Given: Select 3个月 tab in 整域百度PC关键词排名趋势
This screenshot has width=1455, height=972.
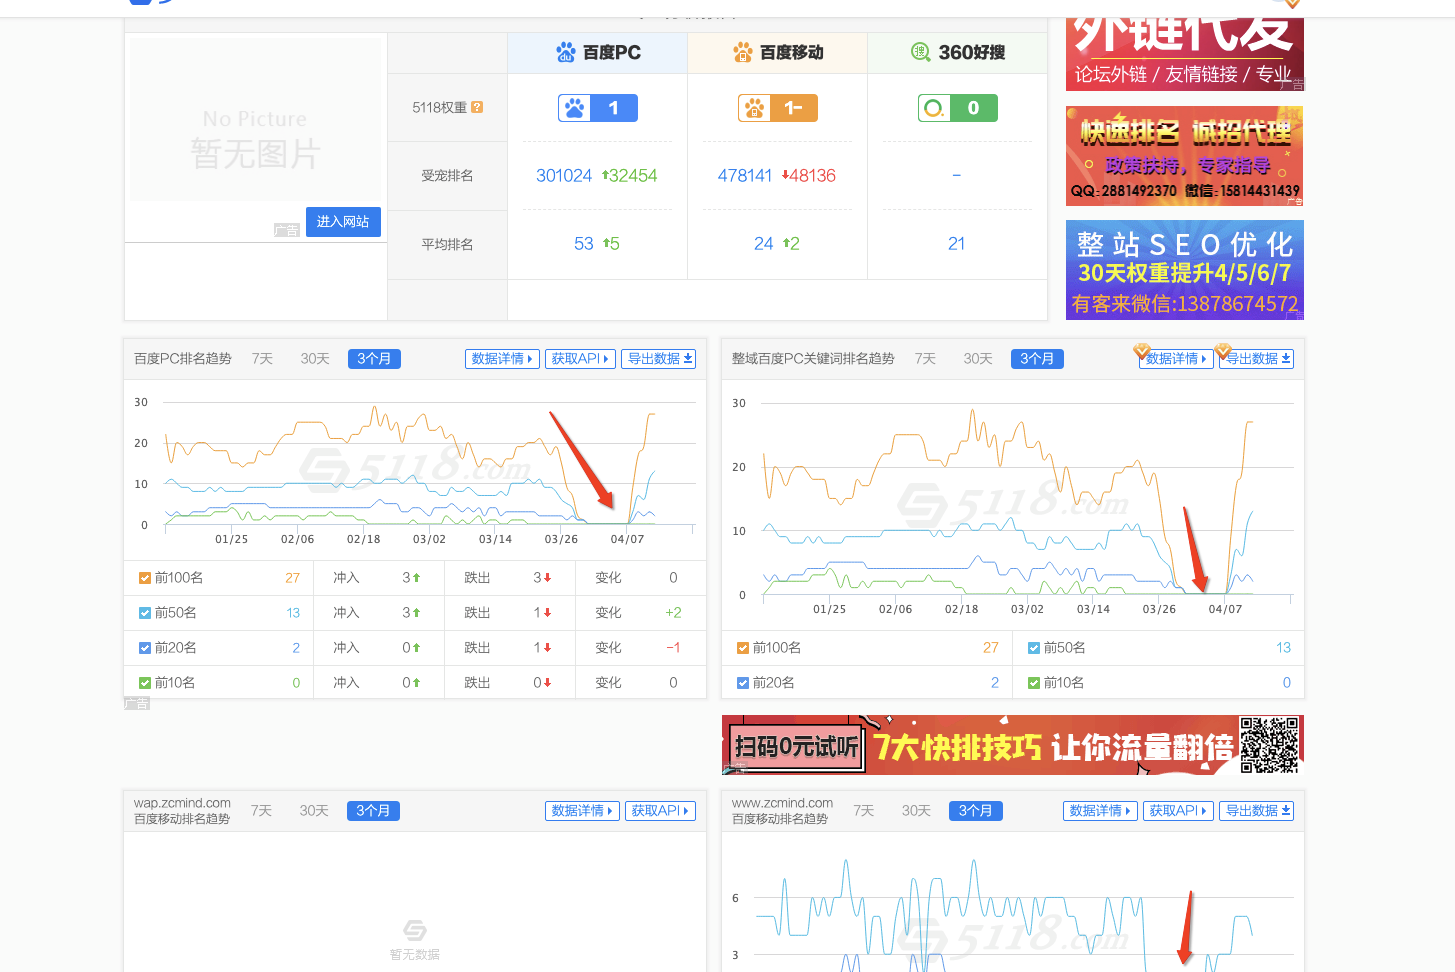Looking at the screenshot, I should coord(1037,359).
